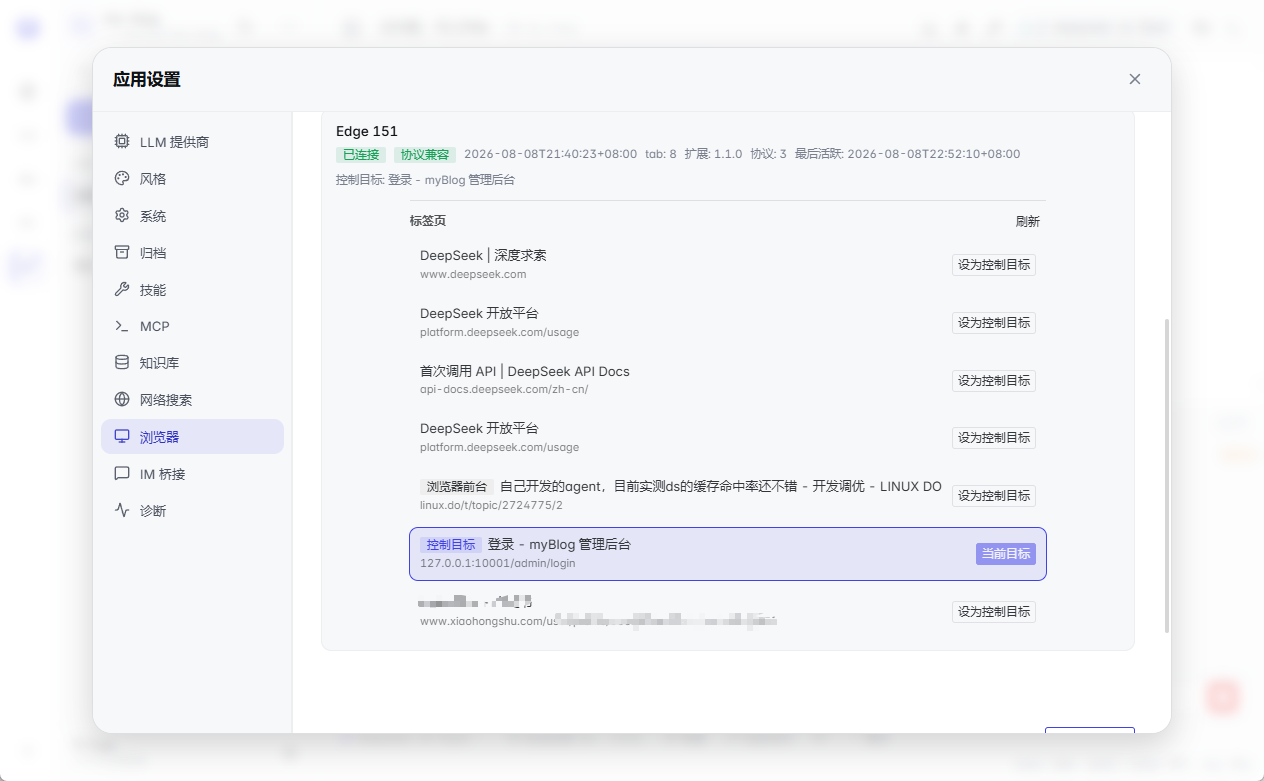The image size is (1264, 781).
Task: Click the partially visible button at dialog bottom
Action: [x=1090, y=730]
